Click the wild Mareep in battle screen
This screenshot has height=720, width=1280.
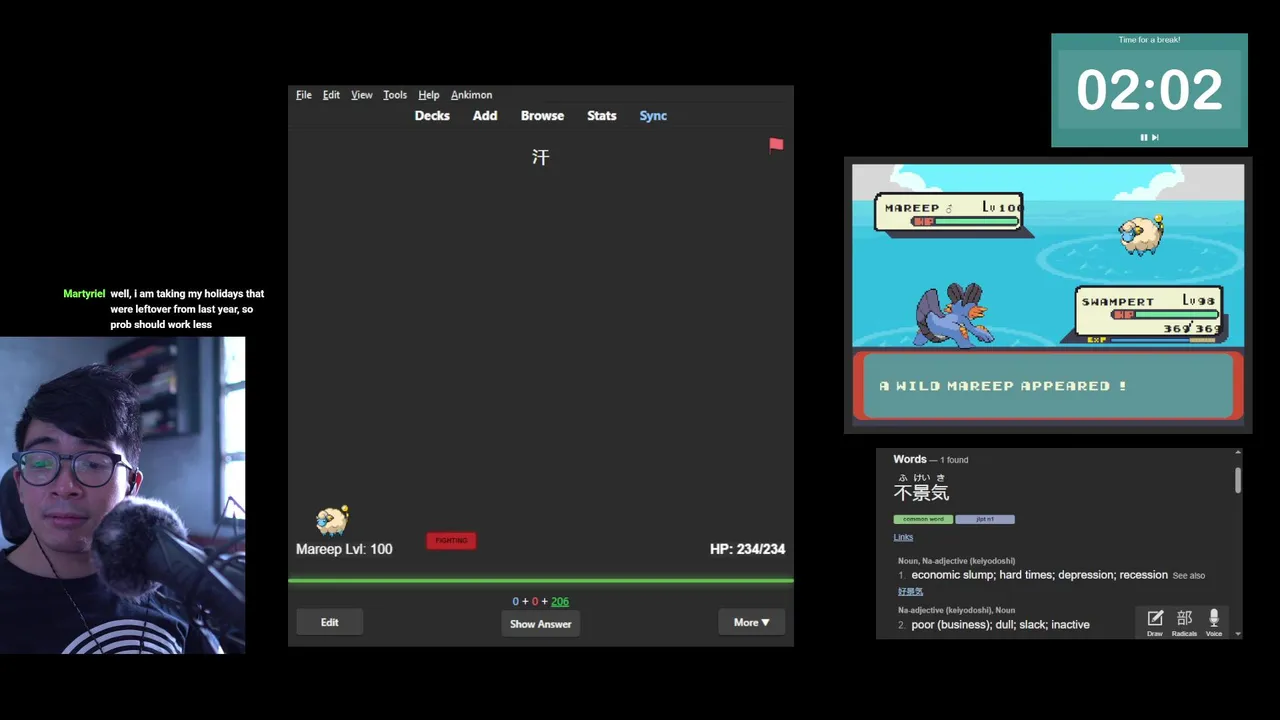(1141, 234)
